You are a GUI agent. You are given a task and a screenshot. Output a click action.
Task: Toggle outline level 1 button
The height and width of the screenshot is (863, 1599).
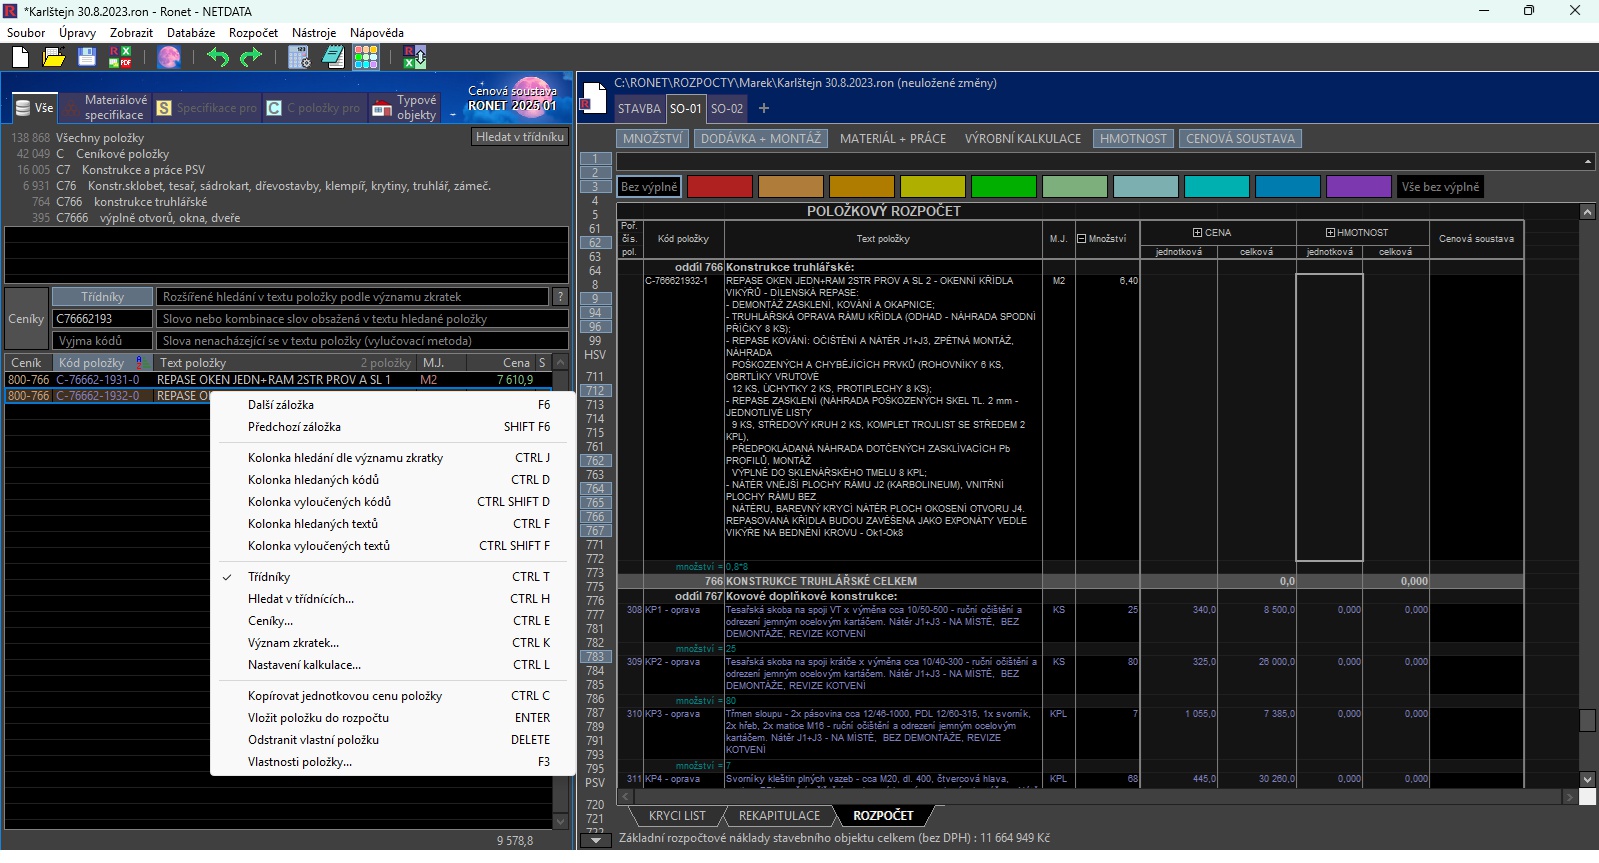tap(595, 158)
